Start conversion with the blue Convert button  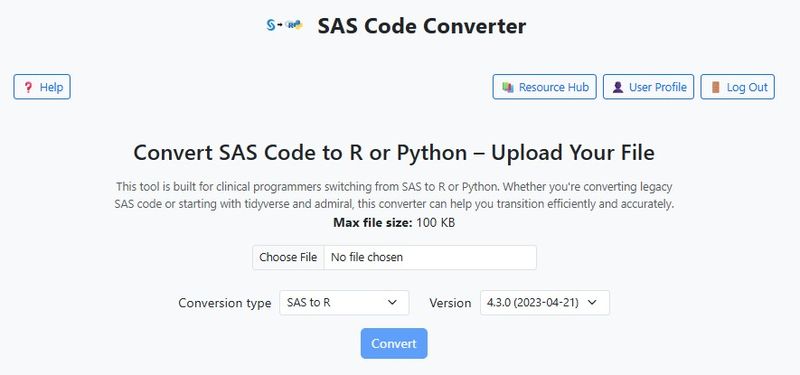[394, 343]
